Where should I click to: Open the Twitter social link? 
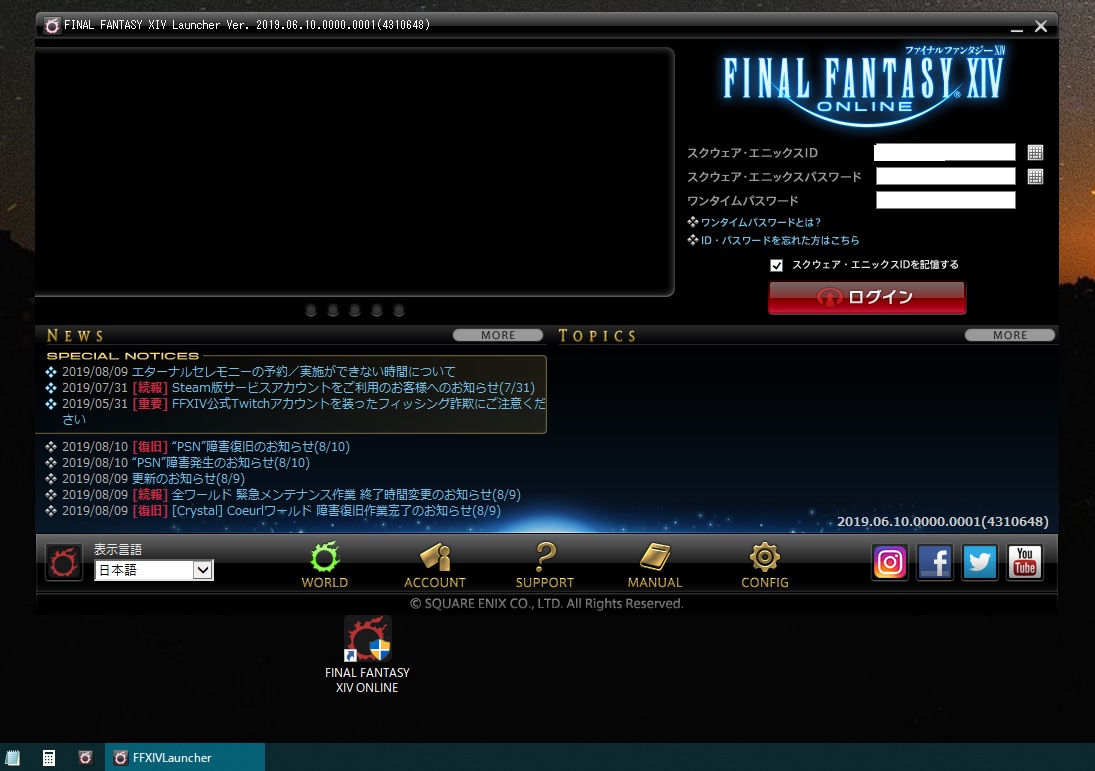pos(980,562)
